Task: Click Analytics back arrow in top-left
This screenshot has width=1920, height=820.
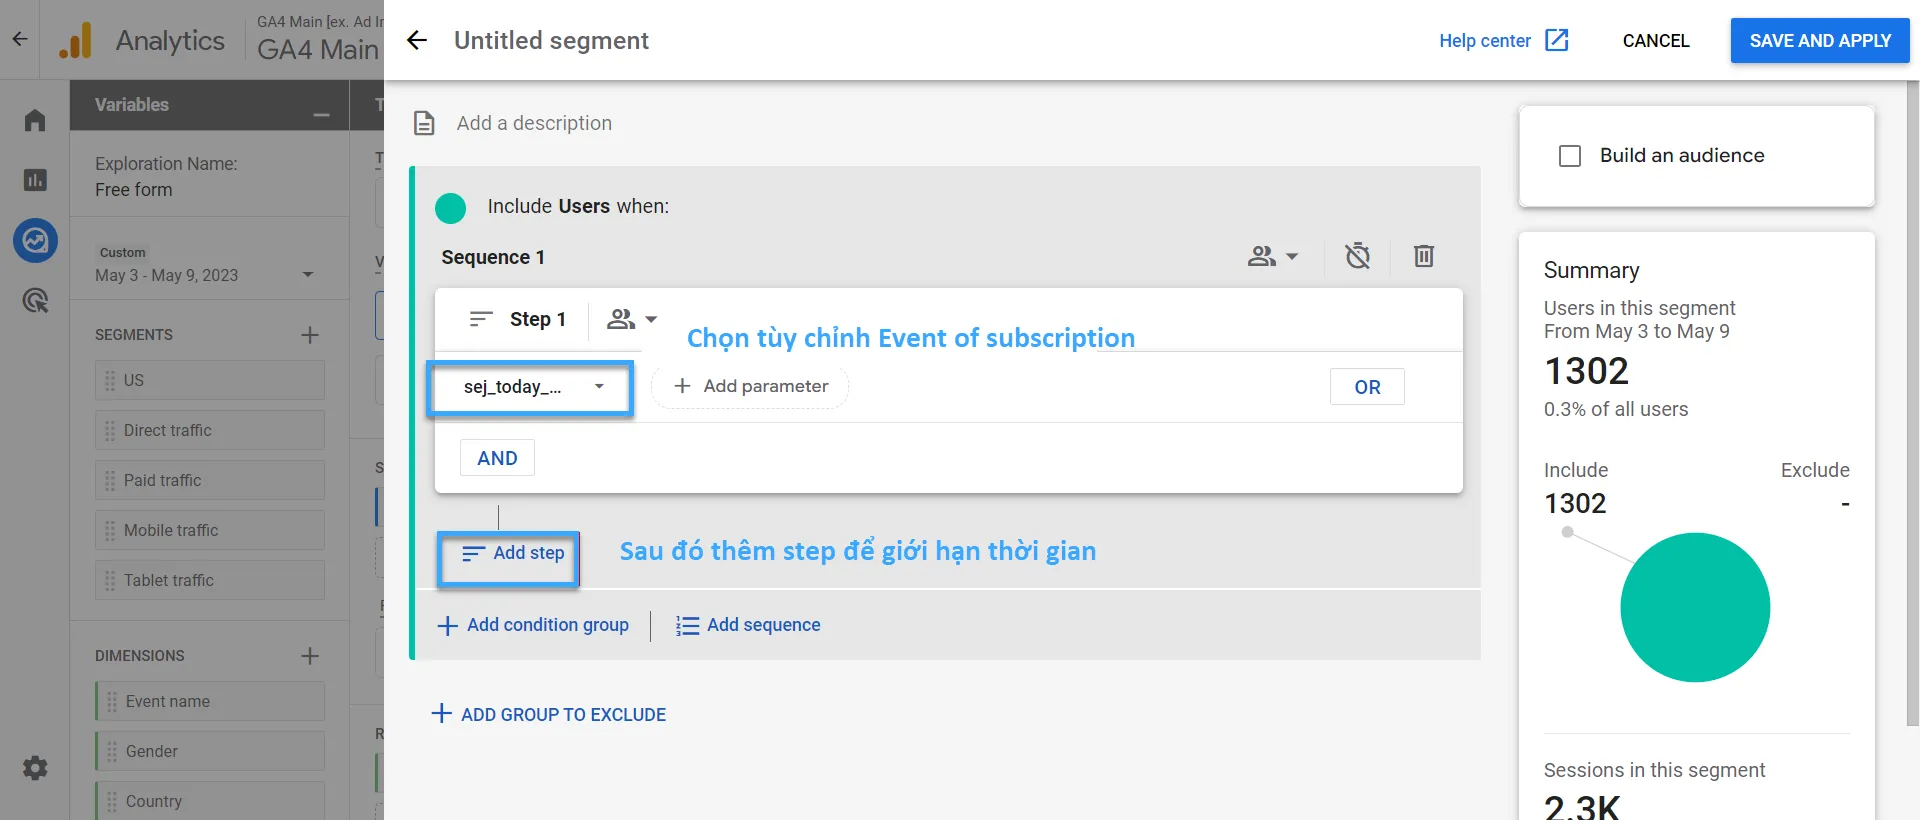Action: [20, 40]
